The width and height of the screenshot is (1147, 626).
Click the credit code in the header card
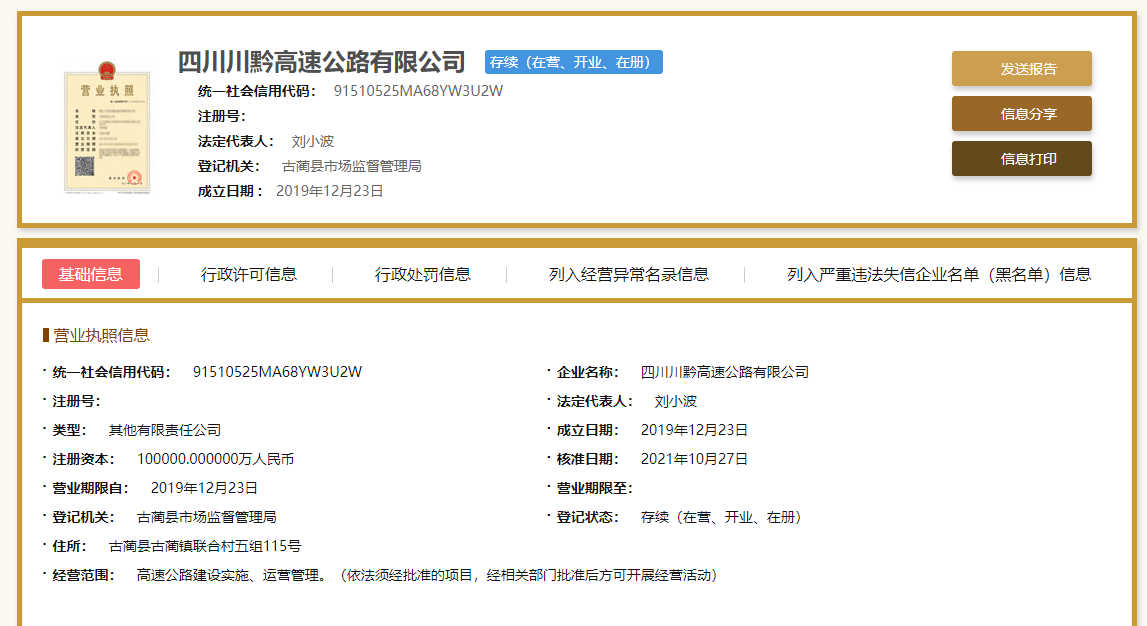(x=418, y=91)
